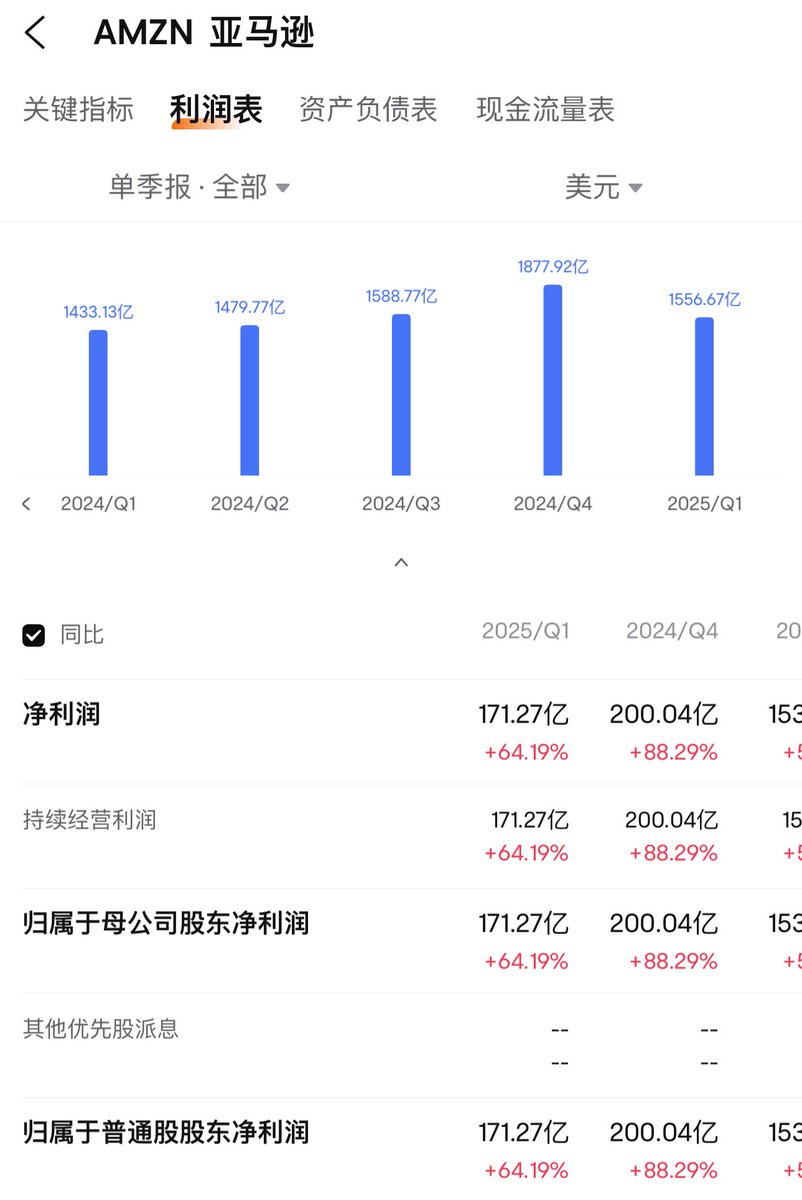Click the 2024/Q4 table column header
This screenshot has height=1200, width=802.
(x=672, y=631)
